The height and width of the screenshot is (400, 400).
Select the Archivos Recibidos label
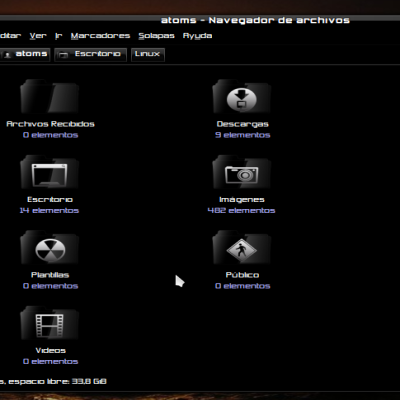pos(50,124)
